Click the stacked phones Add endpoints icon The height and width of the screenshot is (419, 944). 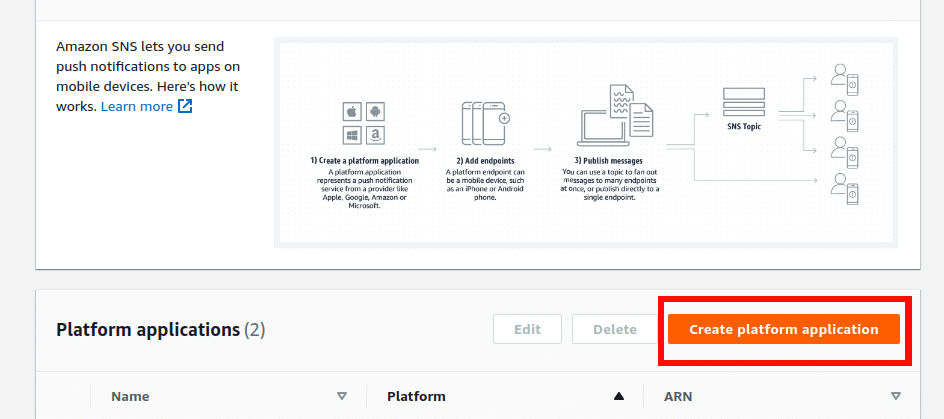click(485, 124)
